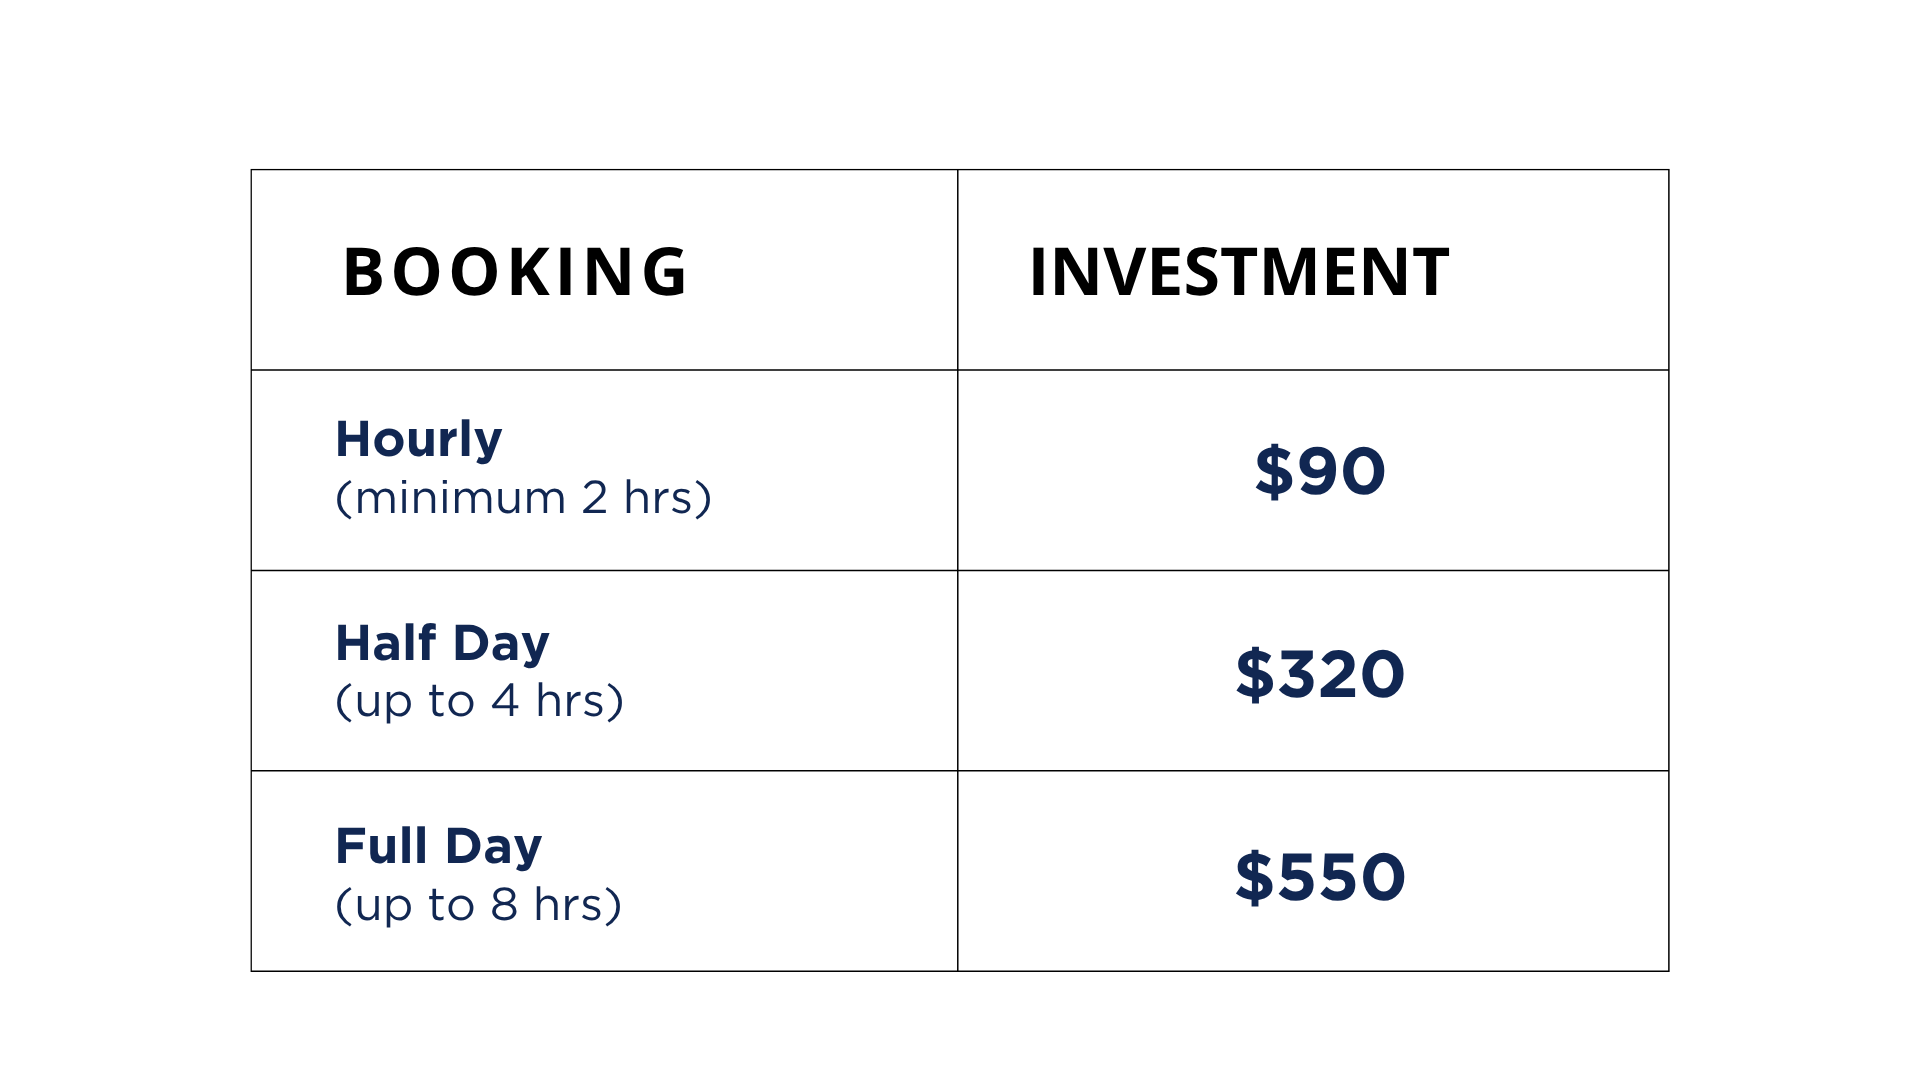This screenshot has height=1080, width=1920.
Task: Click the digit 8 in up to 8 hrs
Action: 504,905
